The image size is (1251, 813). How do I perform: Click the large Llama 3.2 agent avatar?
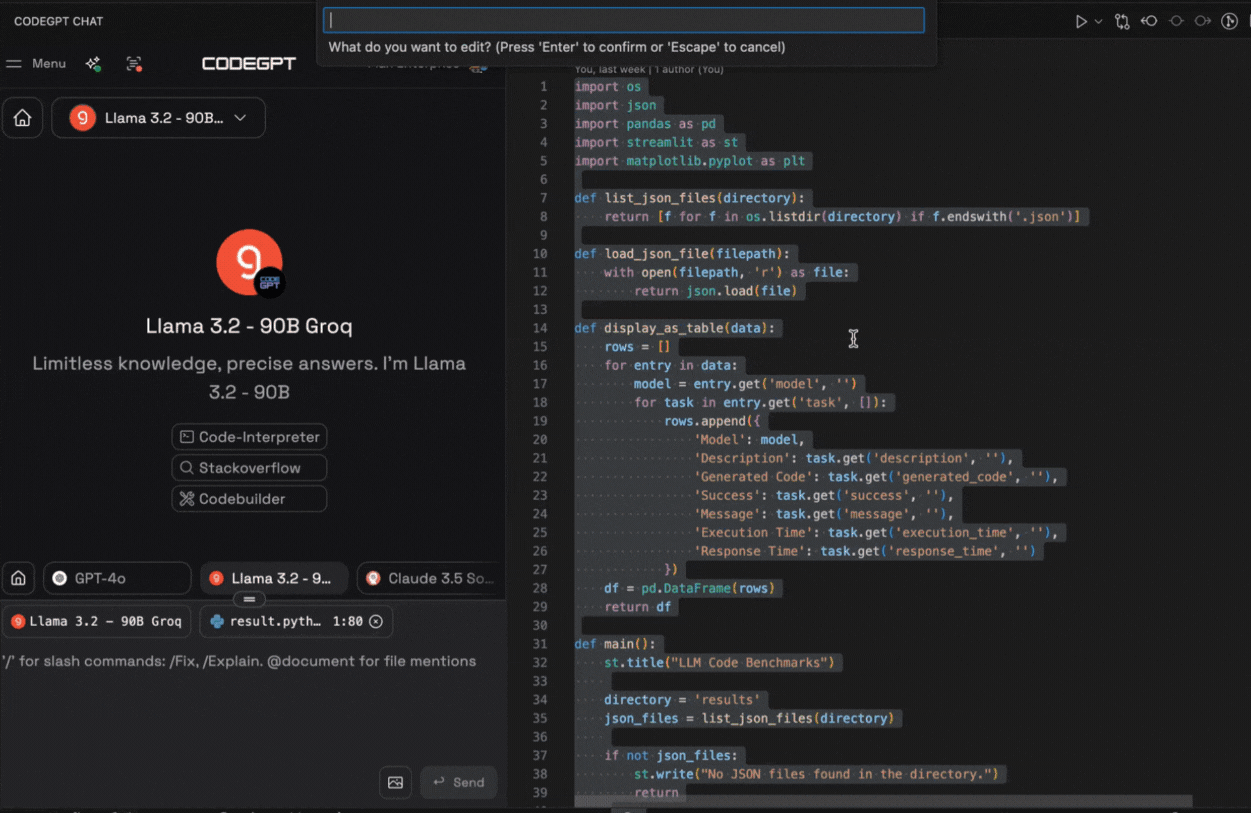click(x=249, y=262)
